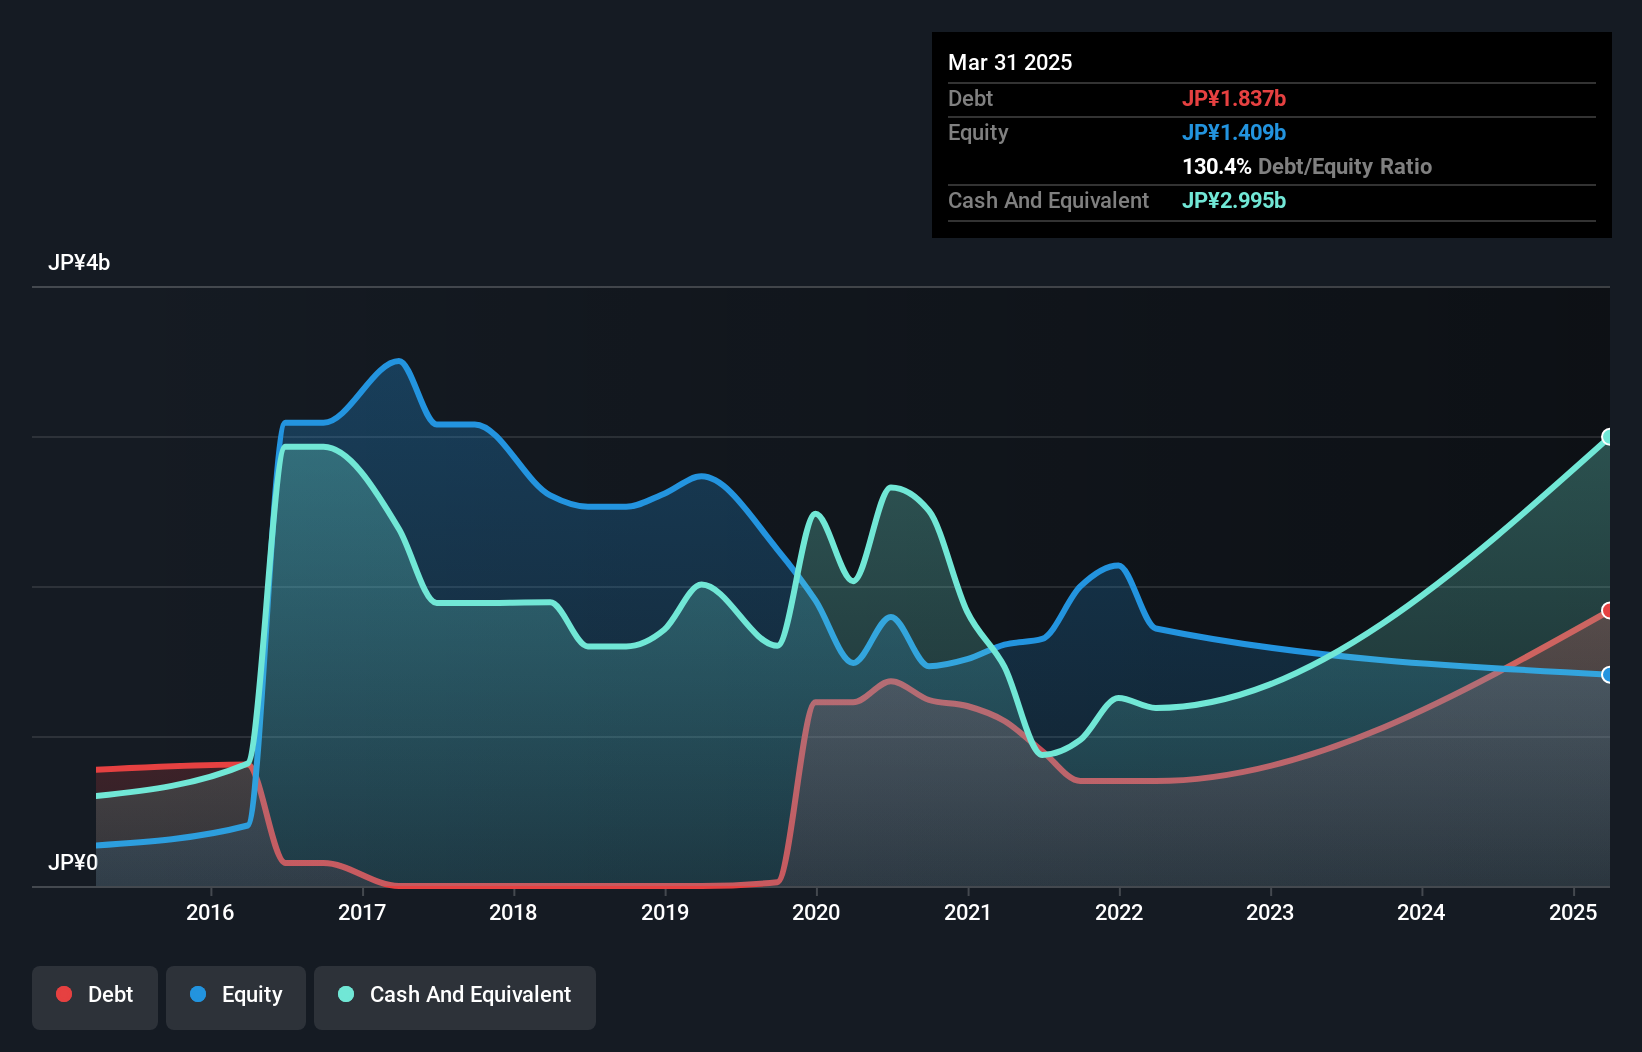Click the JP¥1.409b equity value
This screenshot has width=1642, height=1052.
tap(1234, 132)
